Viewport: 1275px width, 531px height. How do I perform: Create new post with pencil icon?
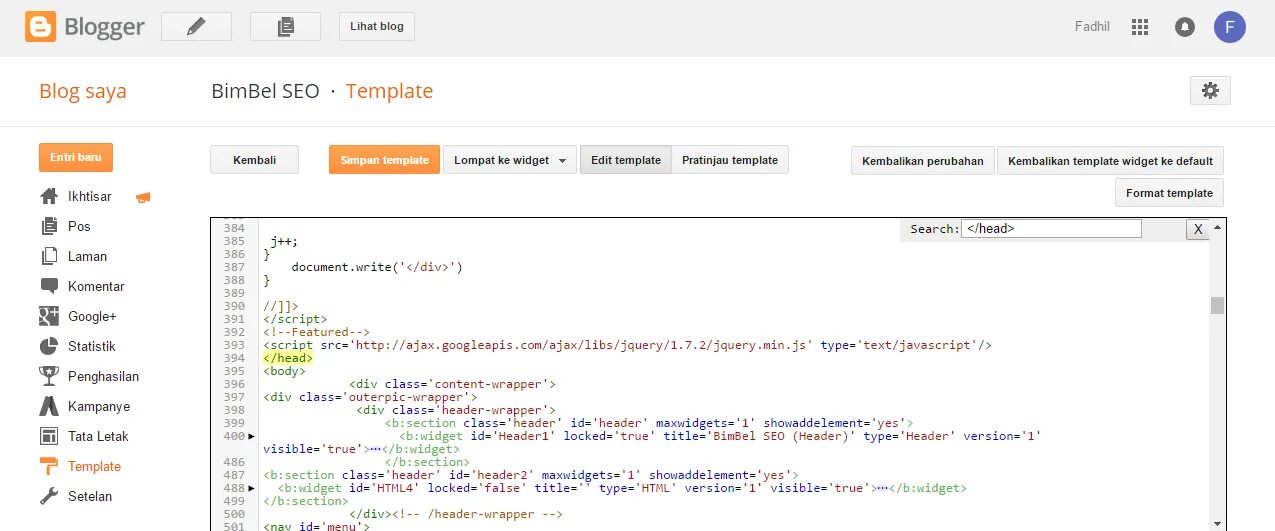tap(196, 27)
